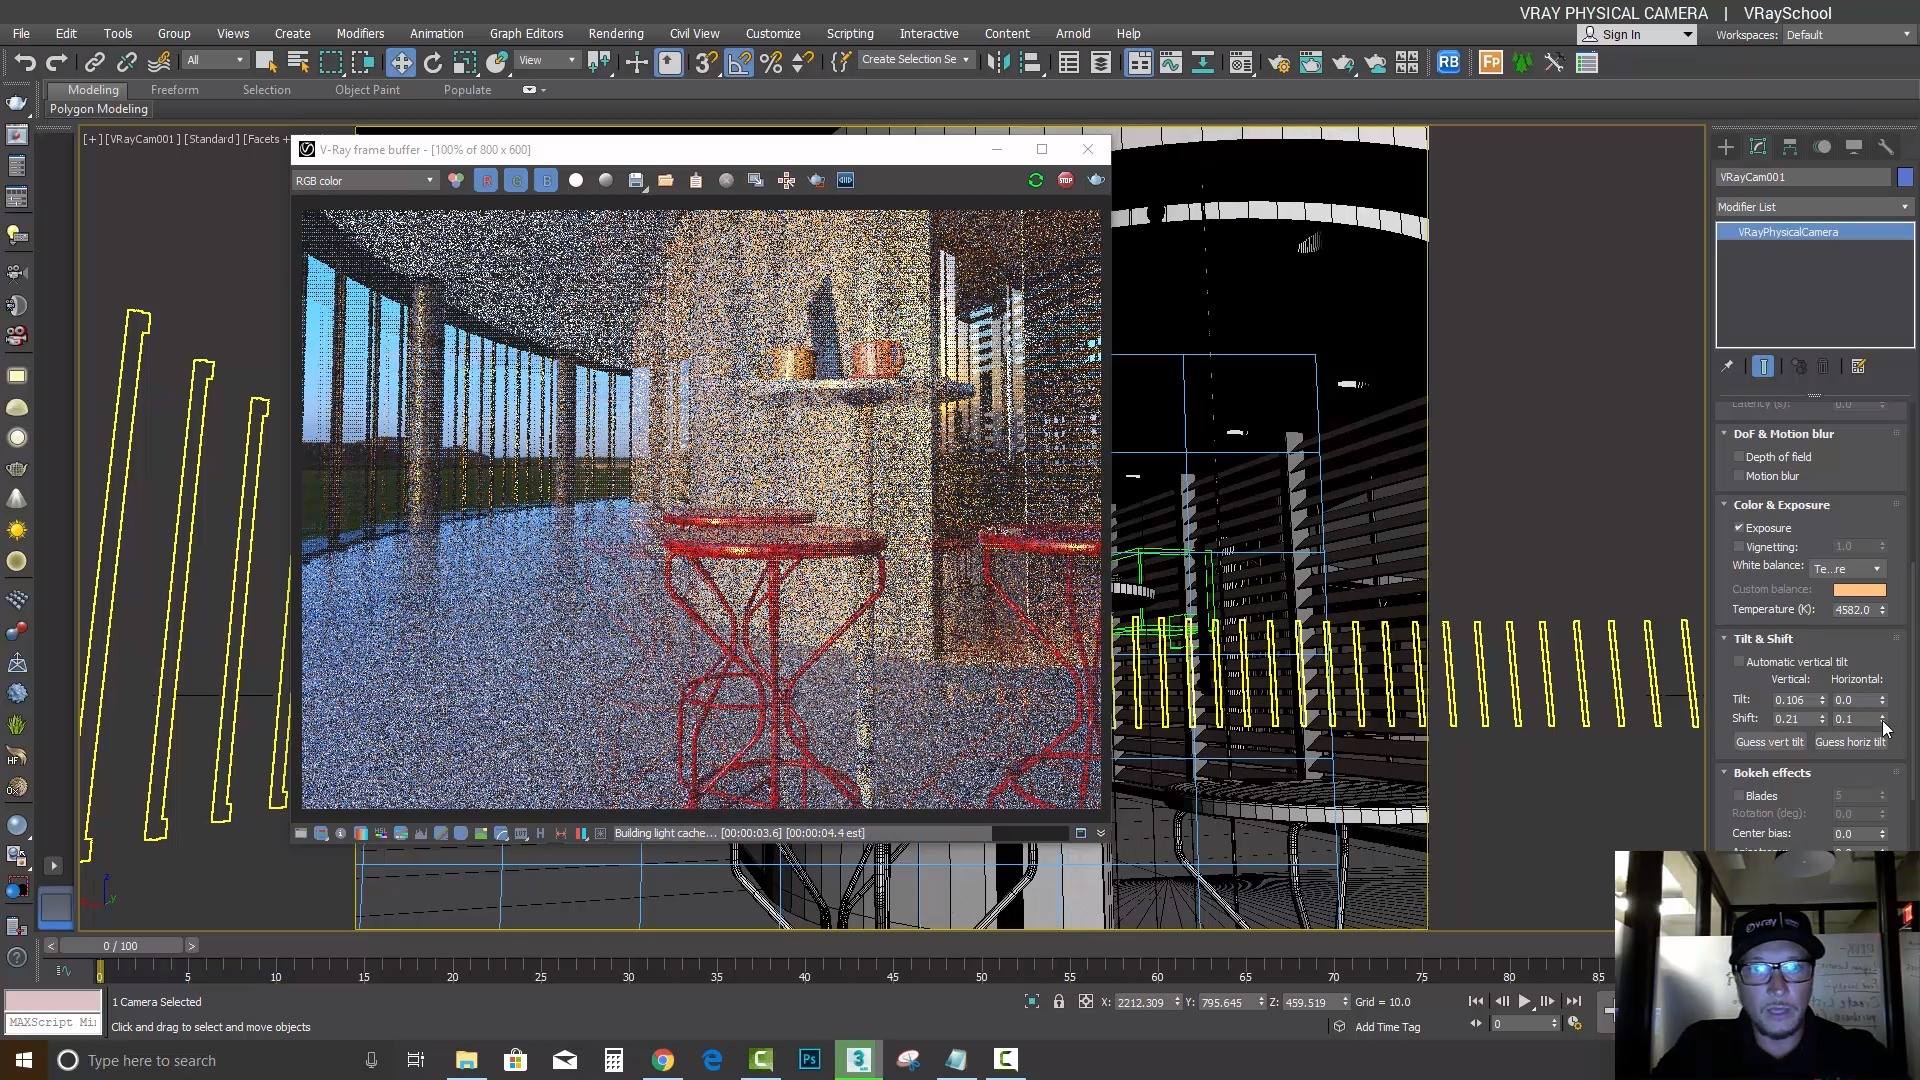Switch to alpha channel white circle icon
The image size is (1920, 1080).
pos(576,180)
